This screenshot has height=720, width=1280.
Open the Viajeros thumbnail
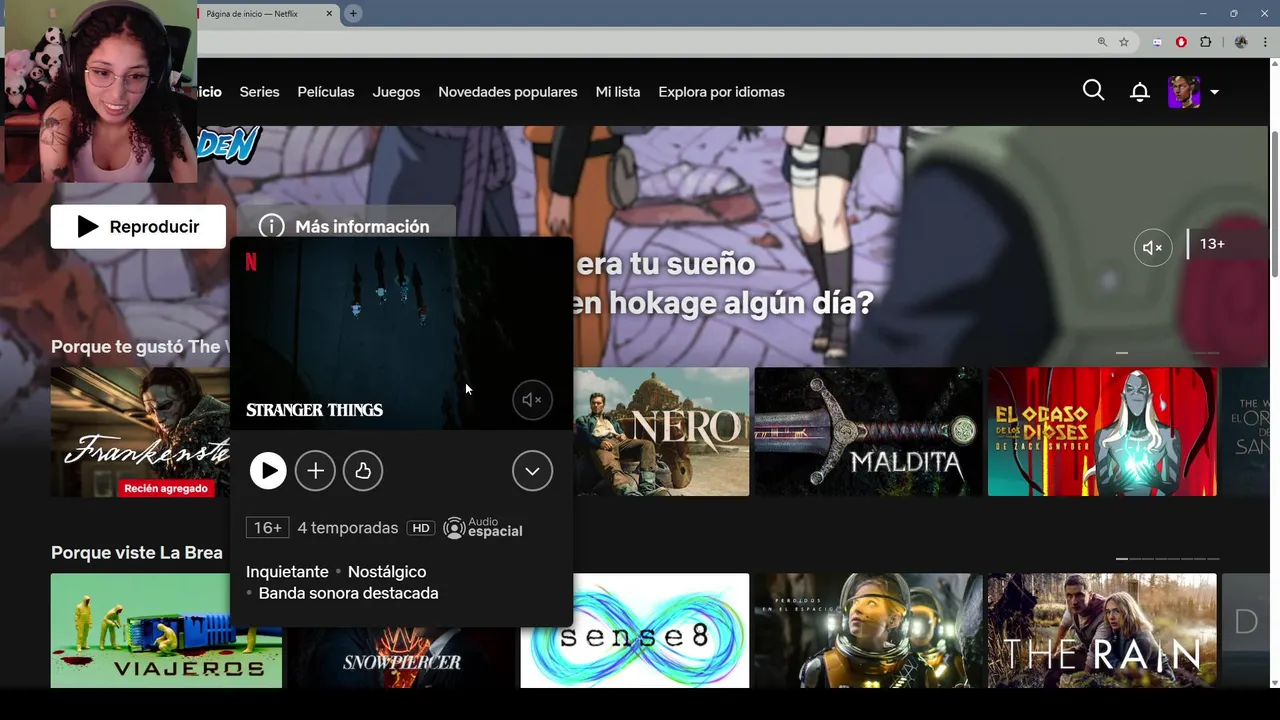coord(166,630)
